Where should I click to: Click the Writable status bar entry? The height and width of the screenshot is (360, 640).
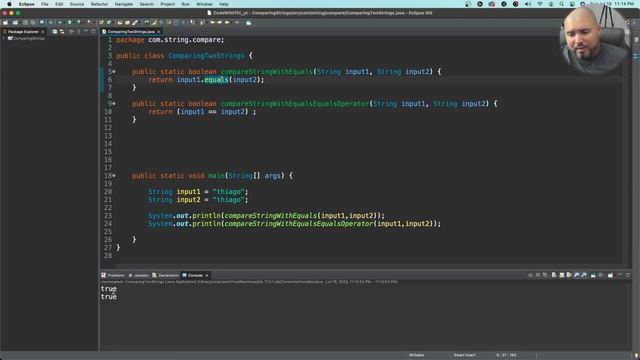pyautogui.click(x=416, y=355)
